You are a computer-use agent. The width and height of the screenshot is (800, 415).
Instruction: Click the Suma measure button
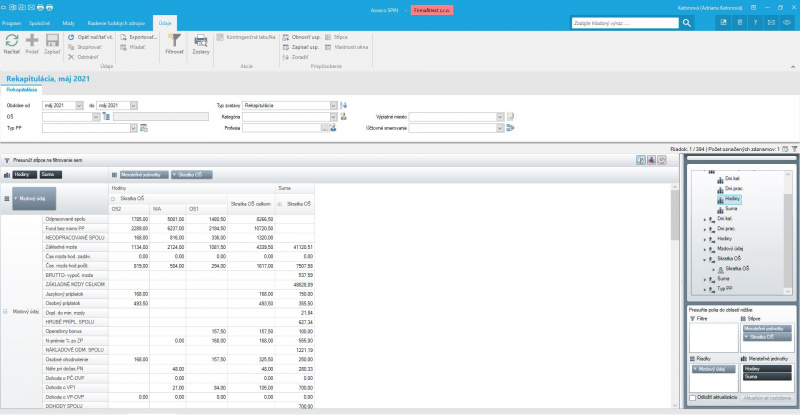(47, 174)
